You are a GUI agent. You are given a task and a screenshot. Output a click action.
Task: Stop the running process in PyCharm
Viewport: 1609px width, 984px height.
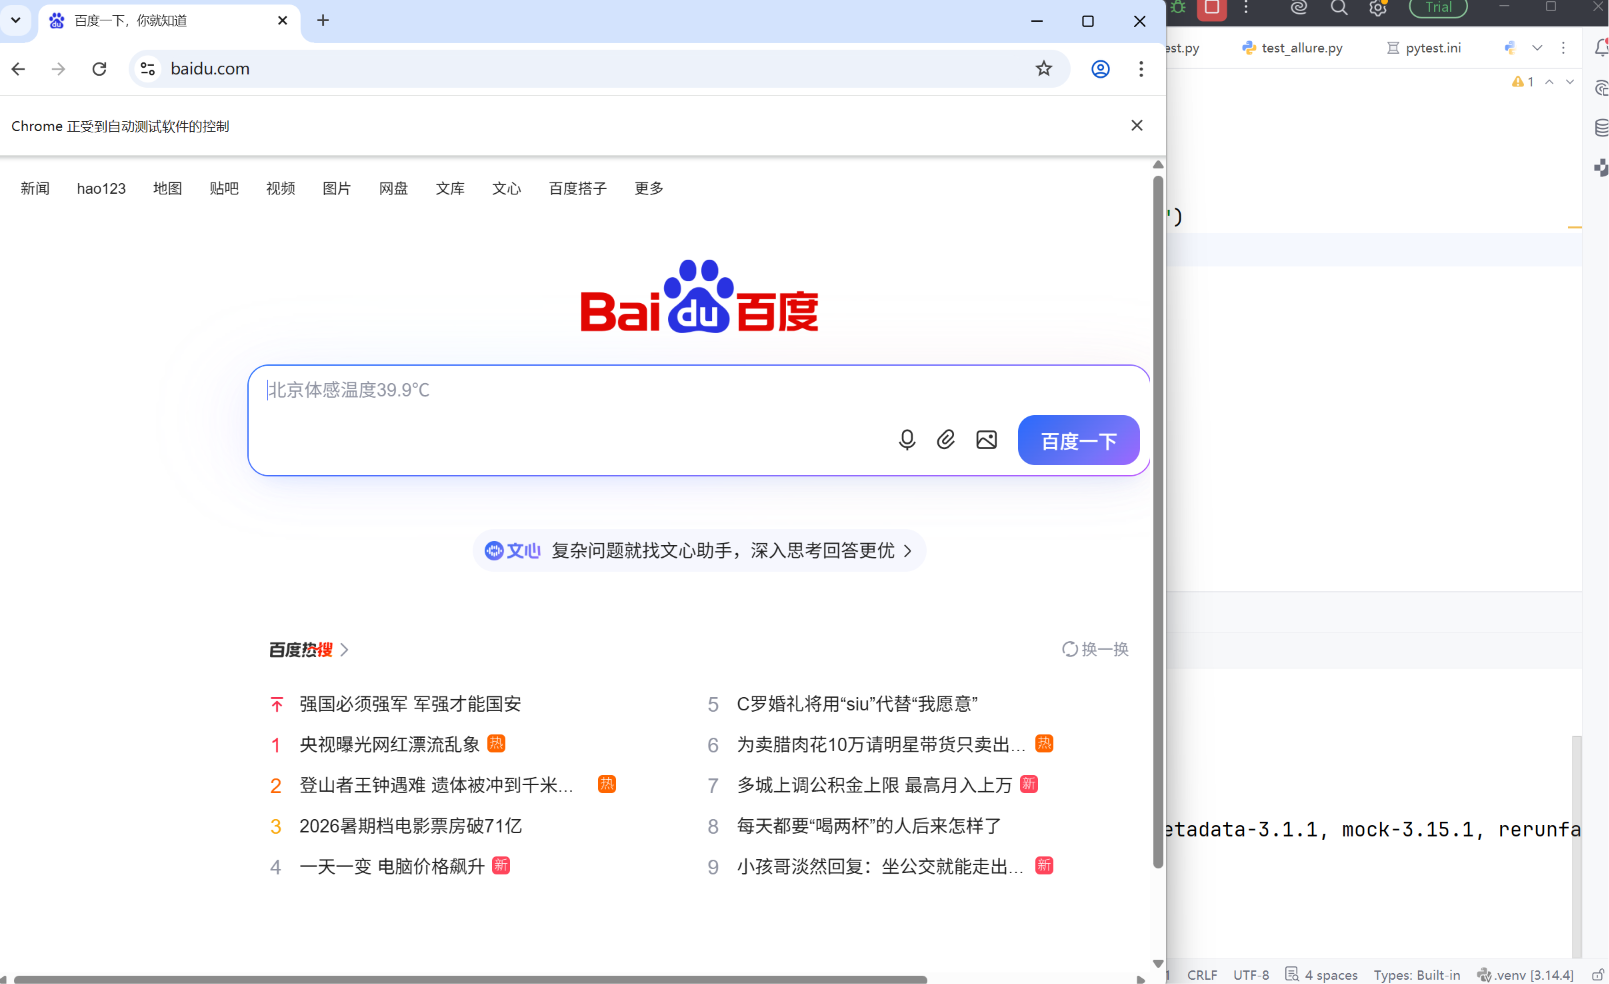point(1212,7)
